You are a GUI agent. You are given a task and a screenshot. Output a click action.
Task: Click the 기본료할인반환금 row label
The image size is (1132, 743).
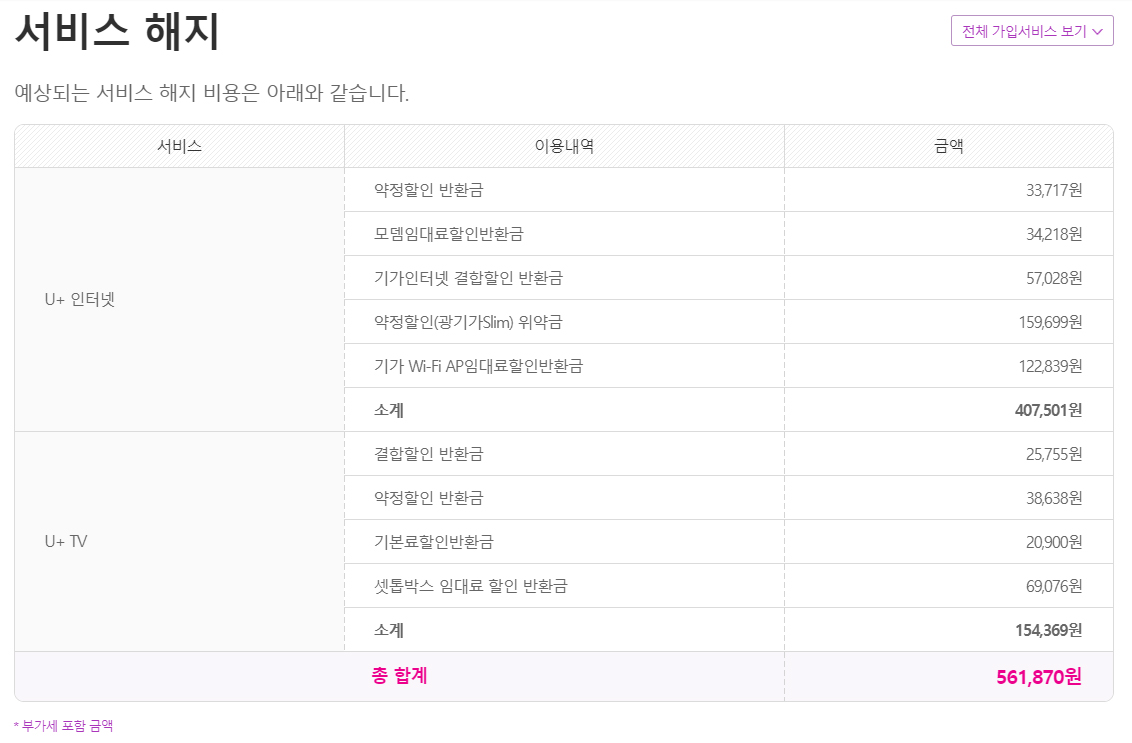[434, 542]
